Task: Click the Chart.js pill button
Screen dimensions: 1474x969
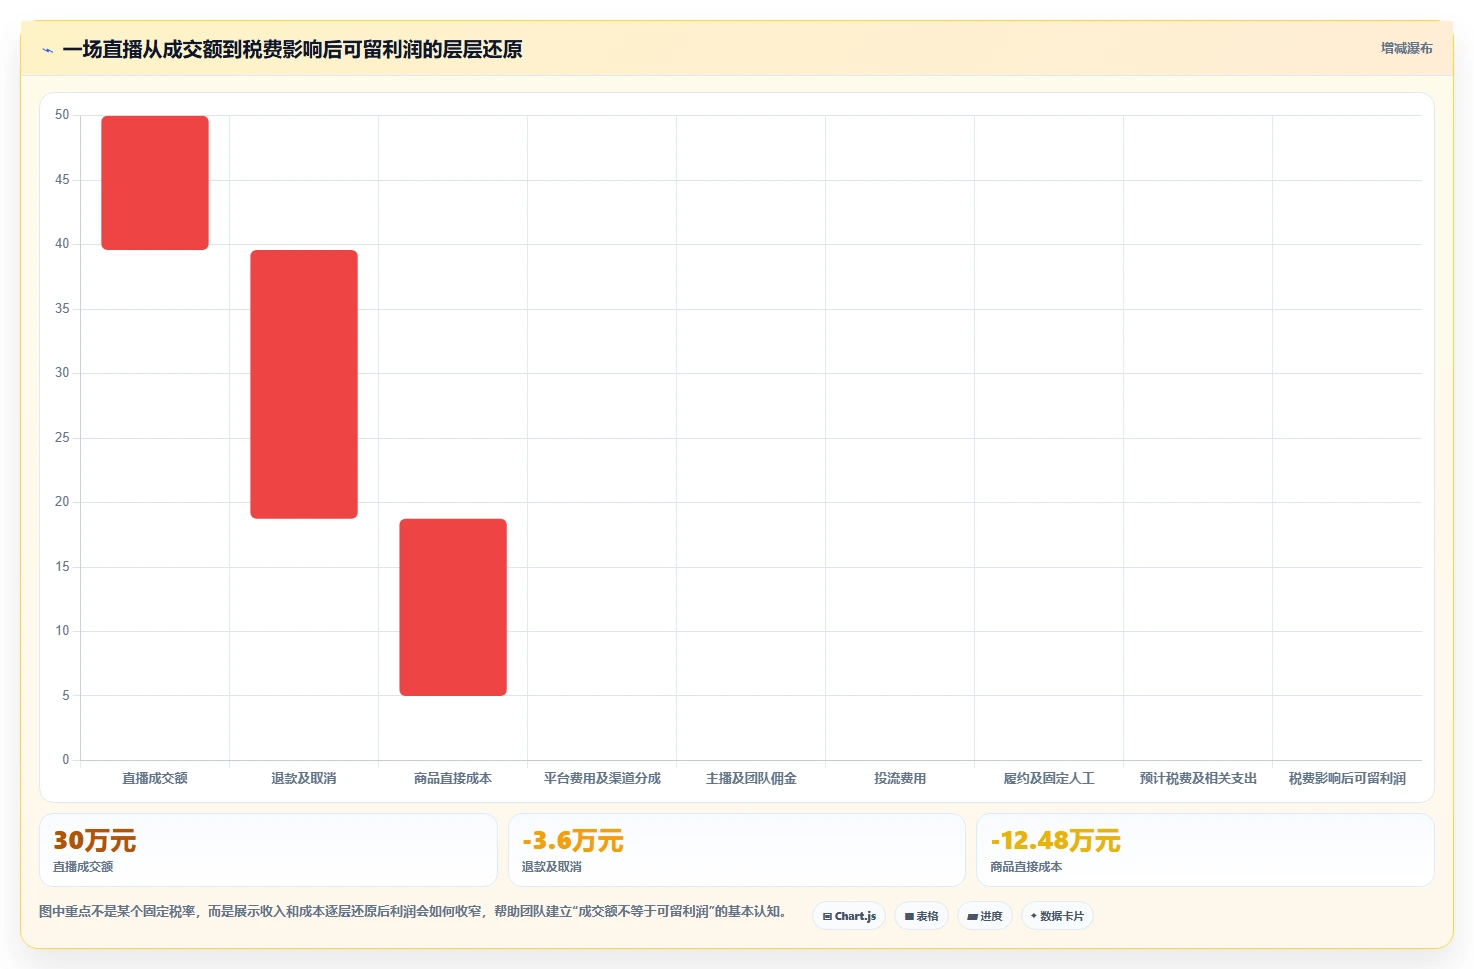Action: (x=849, y=916)
